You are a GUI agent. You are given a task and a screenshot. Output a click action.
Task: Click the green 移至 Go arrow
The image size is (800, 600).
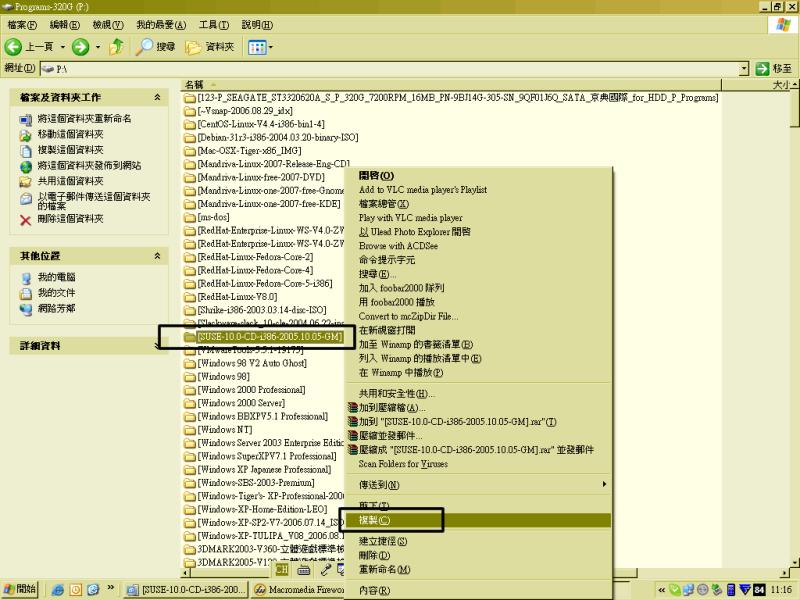click(x=762, y=68)
